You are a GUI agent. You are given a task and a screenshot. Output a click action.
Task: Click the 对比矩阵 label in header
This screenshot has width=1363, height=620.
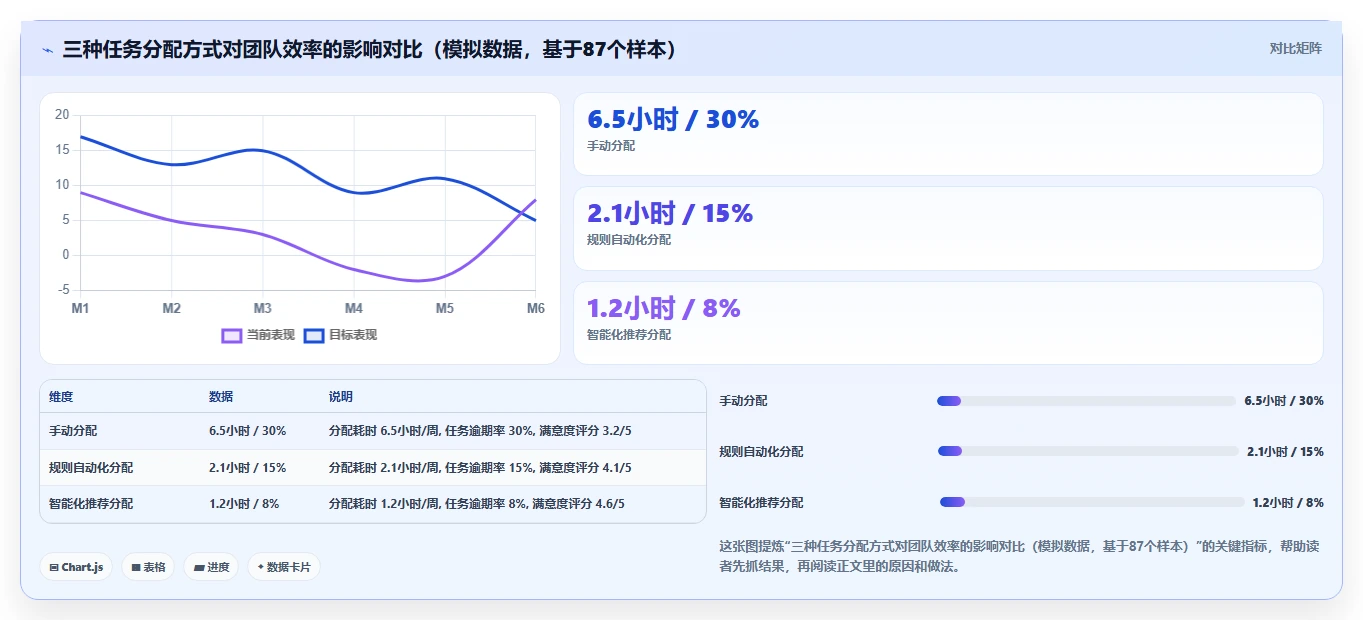click(1295, 48)
